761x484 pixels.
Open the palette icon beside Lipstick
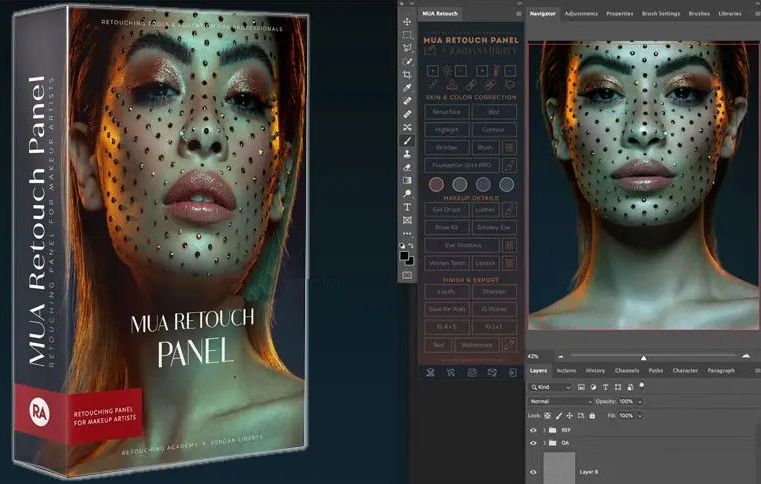(509, 263)
